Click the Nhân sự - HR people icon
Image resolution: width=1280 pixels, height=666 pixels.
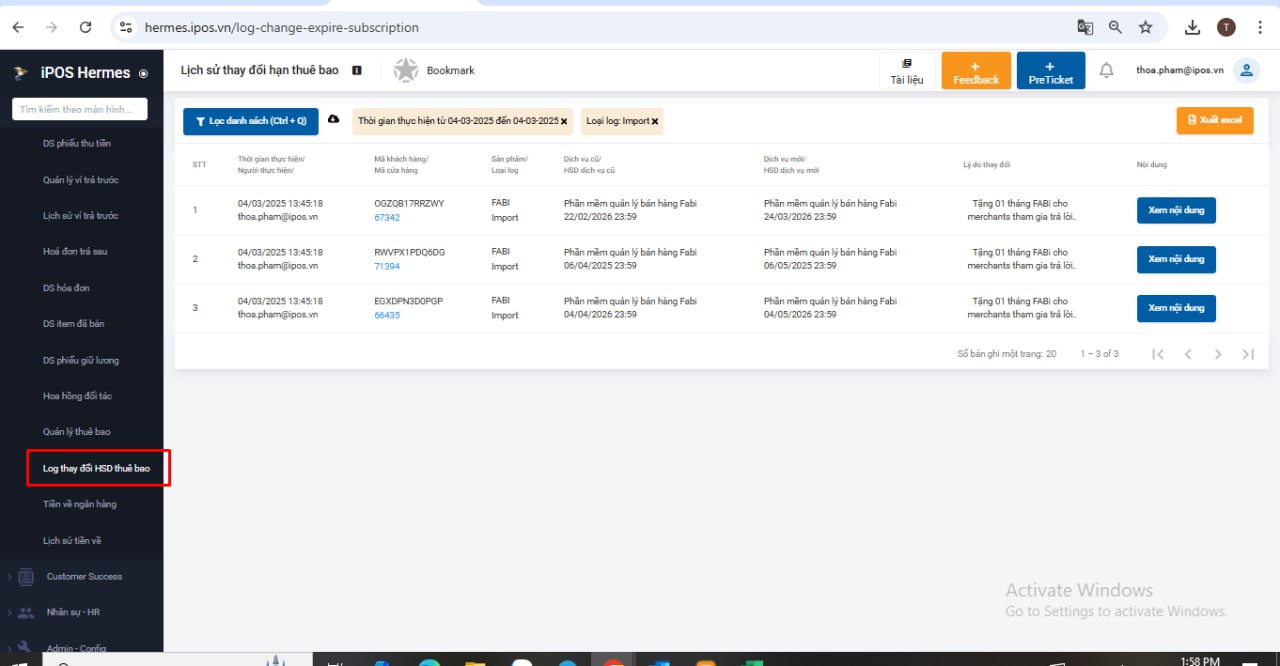pyautogui.click(x=26, y=612)
